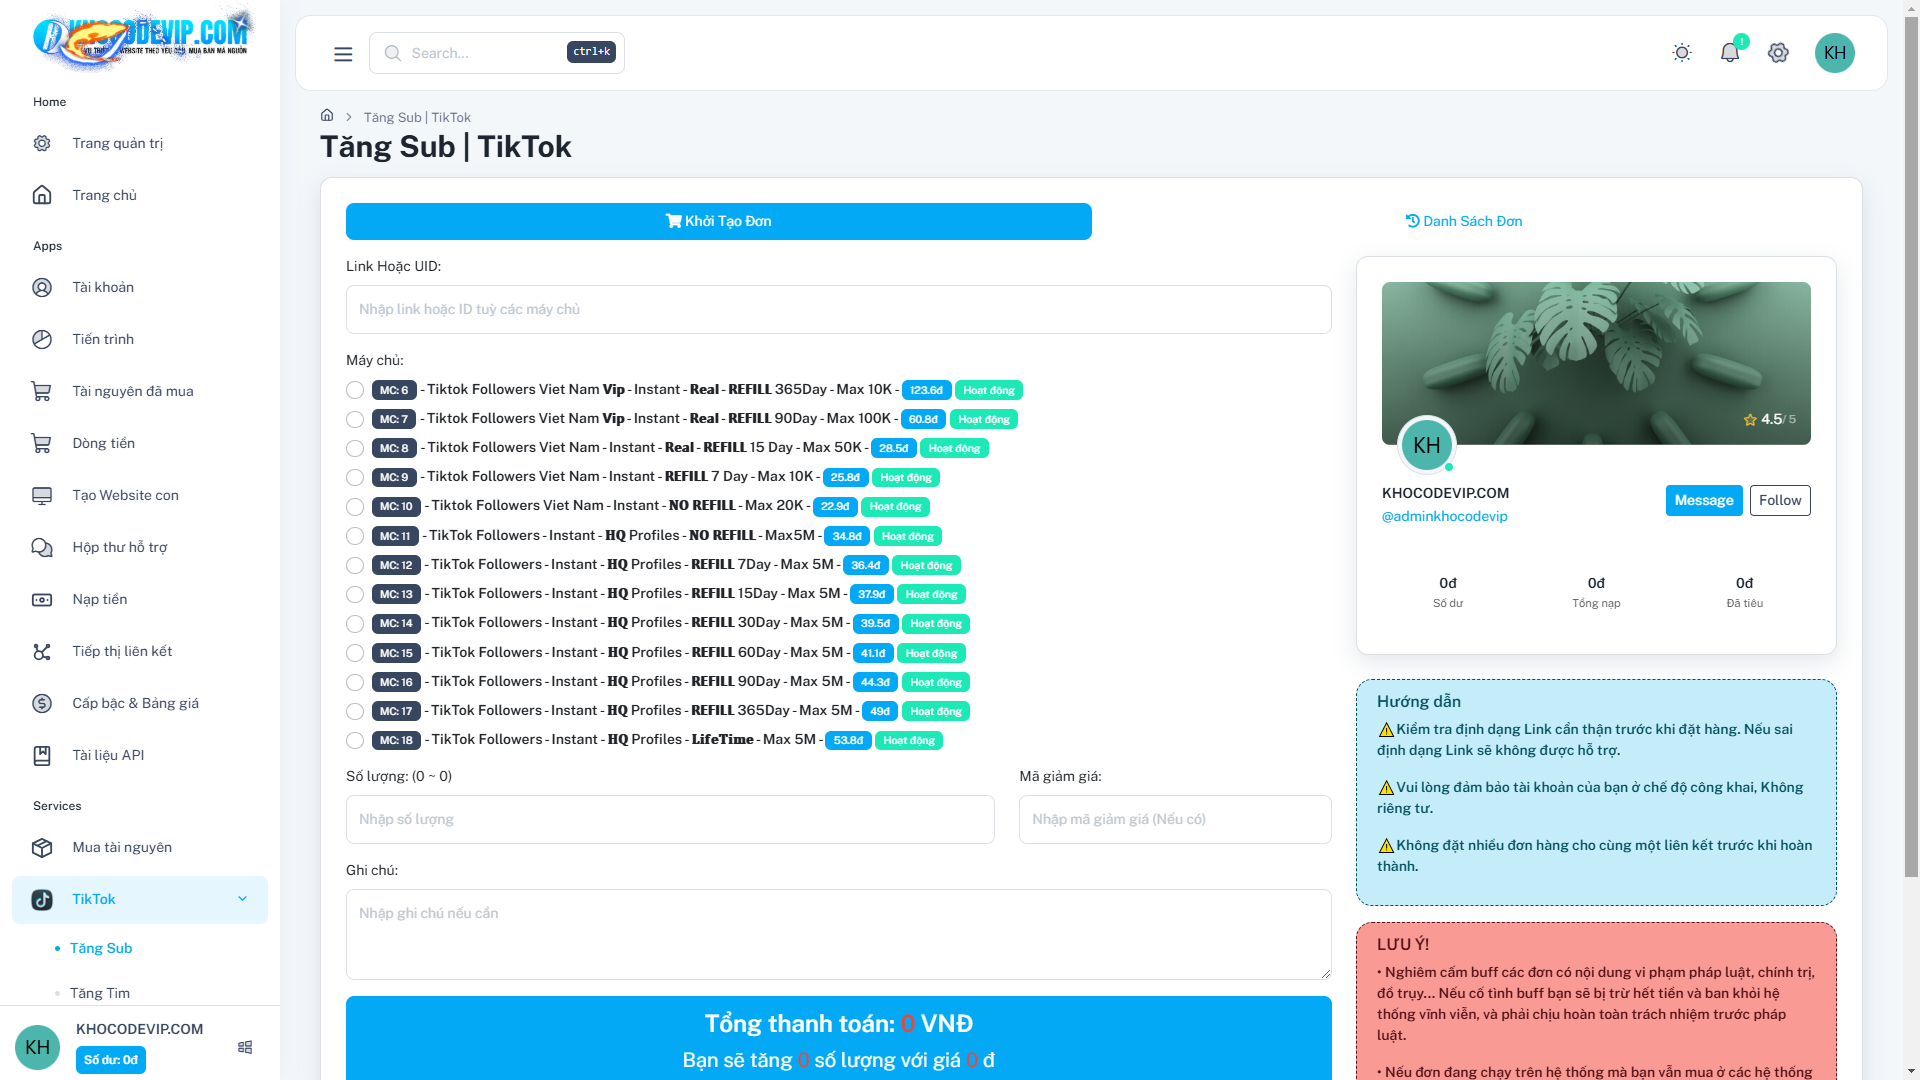The width and height of the screenshot is (1920, 1080).
Task: Open Dòng tiền in the sidebar
Action: click(103, 443)
